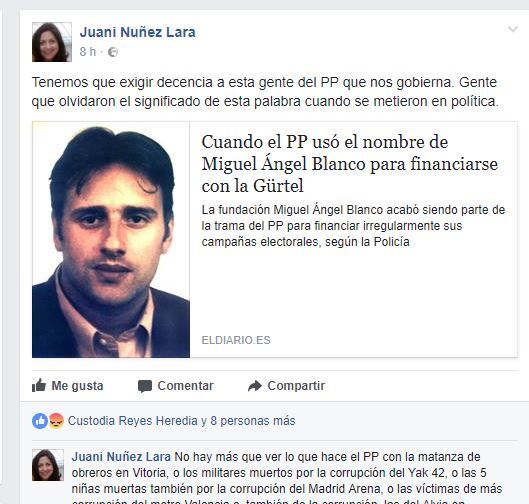The image size is (529, 504).
Task: Click the Compartir button text
Action: (296, 386)
